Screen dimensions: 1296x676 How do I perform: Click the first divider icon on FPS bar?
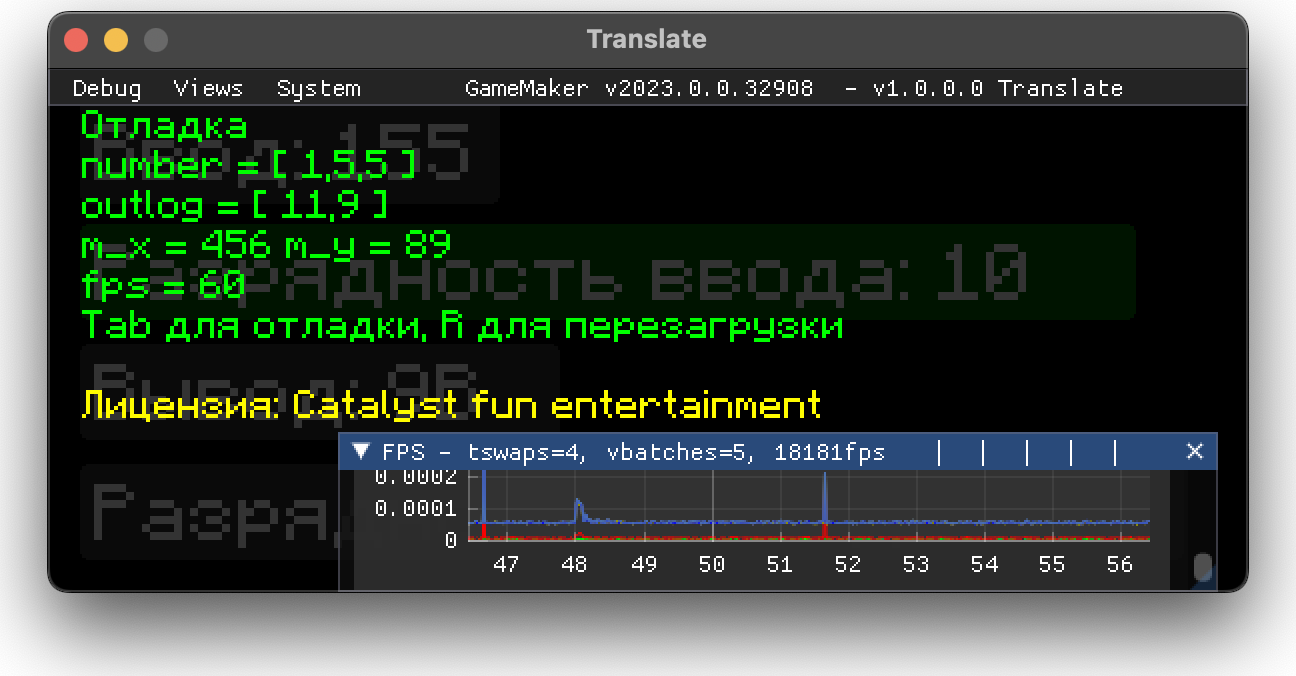click(938, 451)
